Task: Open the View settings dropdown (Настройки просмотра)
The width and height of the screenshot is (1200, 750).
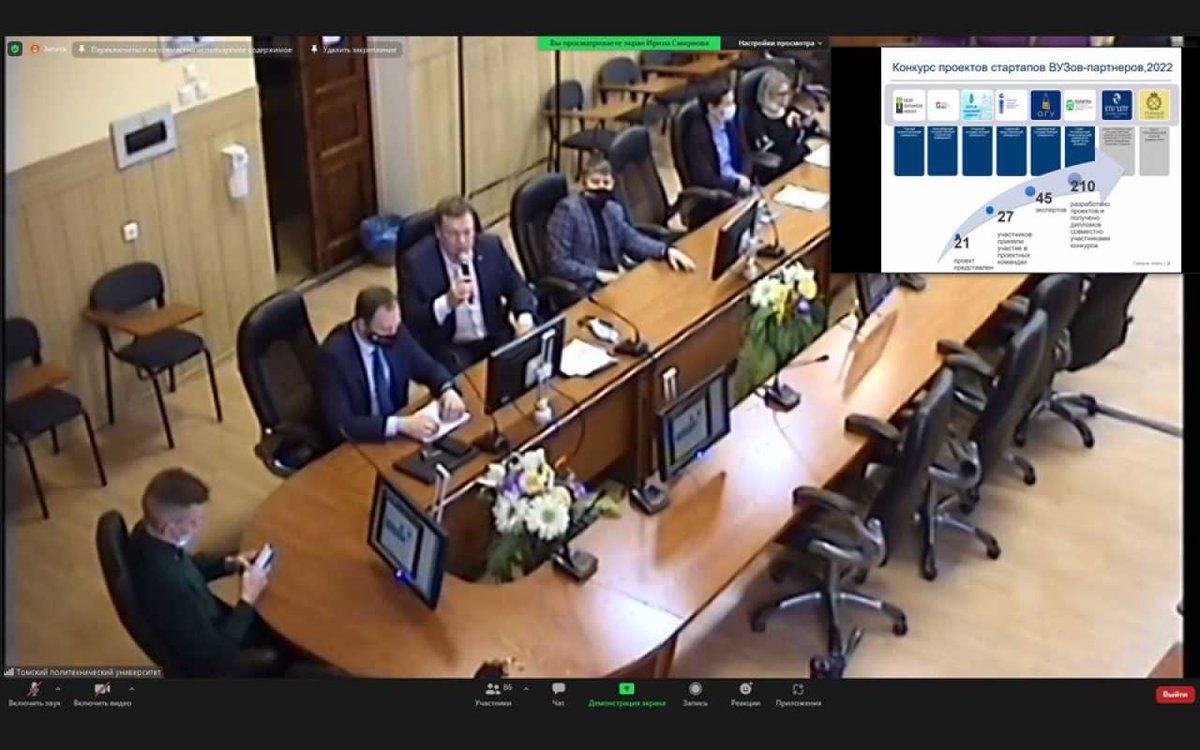Action: (x=781, y=43)
